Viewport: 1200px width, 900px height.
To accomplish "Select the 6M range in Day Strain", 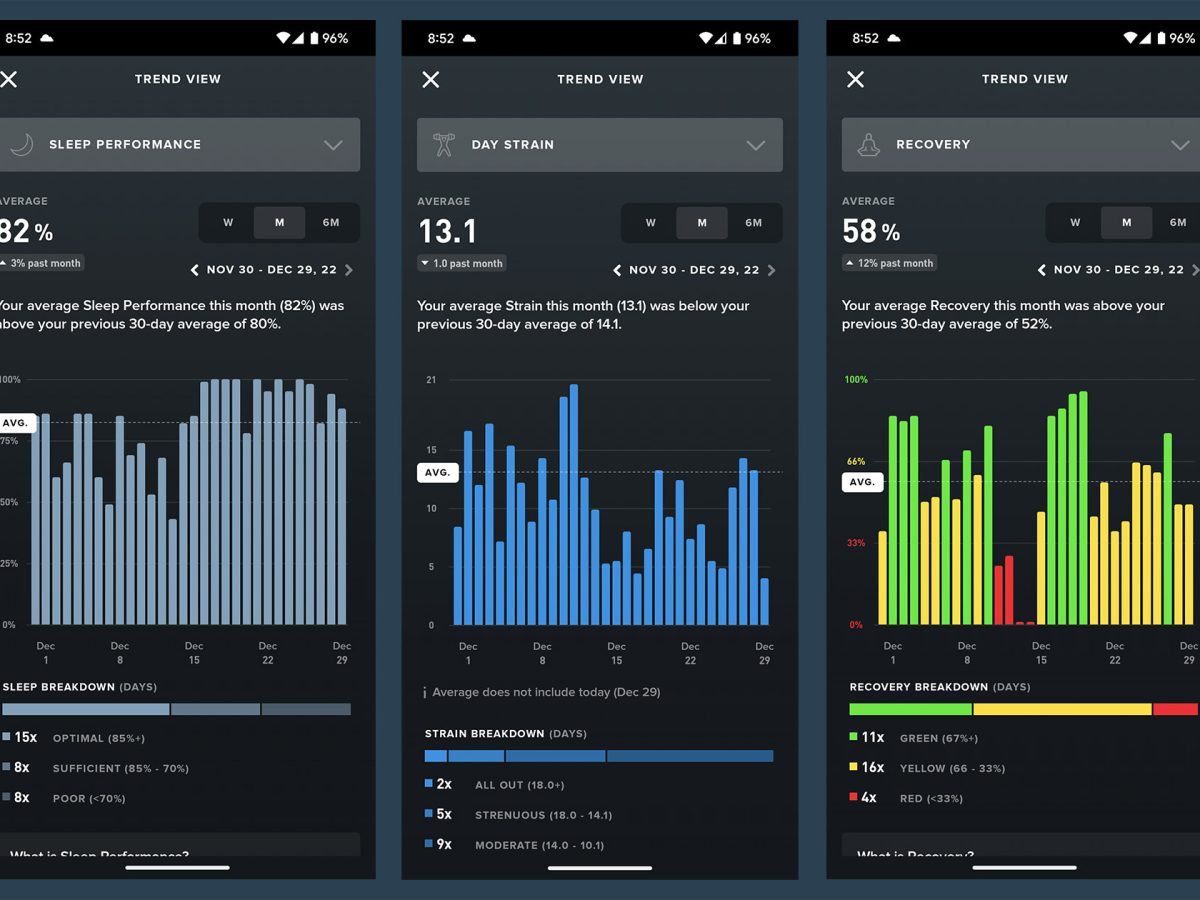I will pos(753,223).
